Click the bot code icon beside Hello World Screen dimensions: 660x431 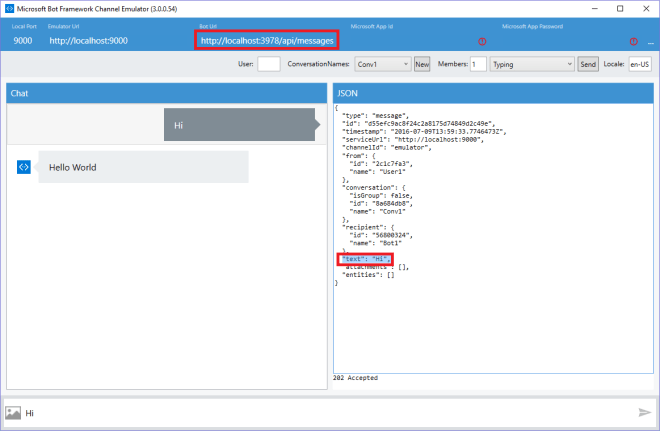(24, 167)
